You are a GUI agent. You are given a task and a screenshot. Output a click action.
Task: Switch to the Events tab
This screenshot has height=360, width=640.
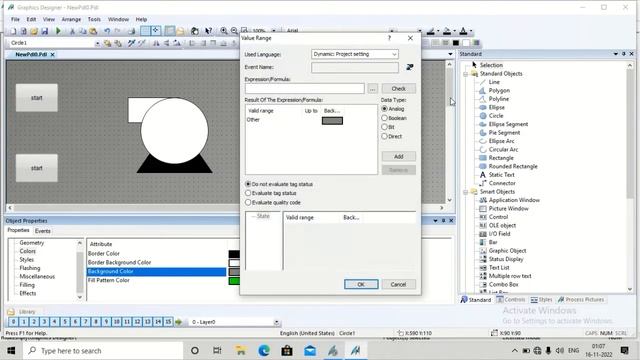coord(42,231)
